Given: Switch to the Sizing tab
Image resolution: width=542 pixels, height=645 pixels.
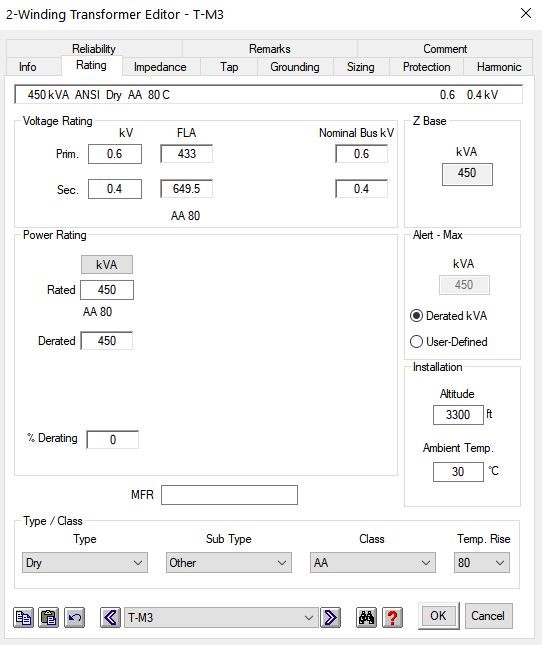Looking at the screenshot, I should point(361,67).
